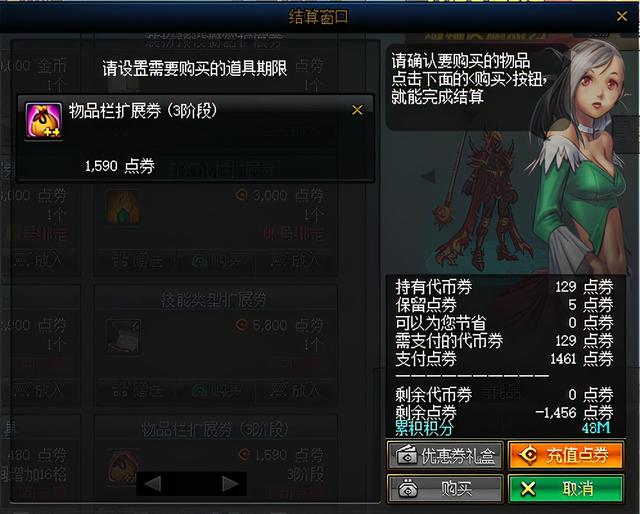640x514 pixels.
Task: Click 充值点券 to recharge points
Action: 566,454
